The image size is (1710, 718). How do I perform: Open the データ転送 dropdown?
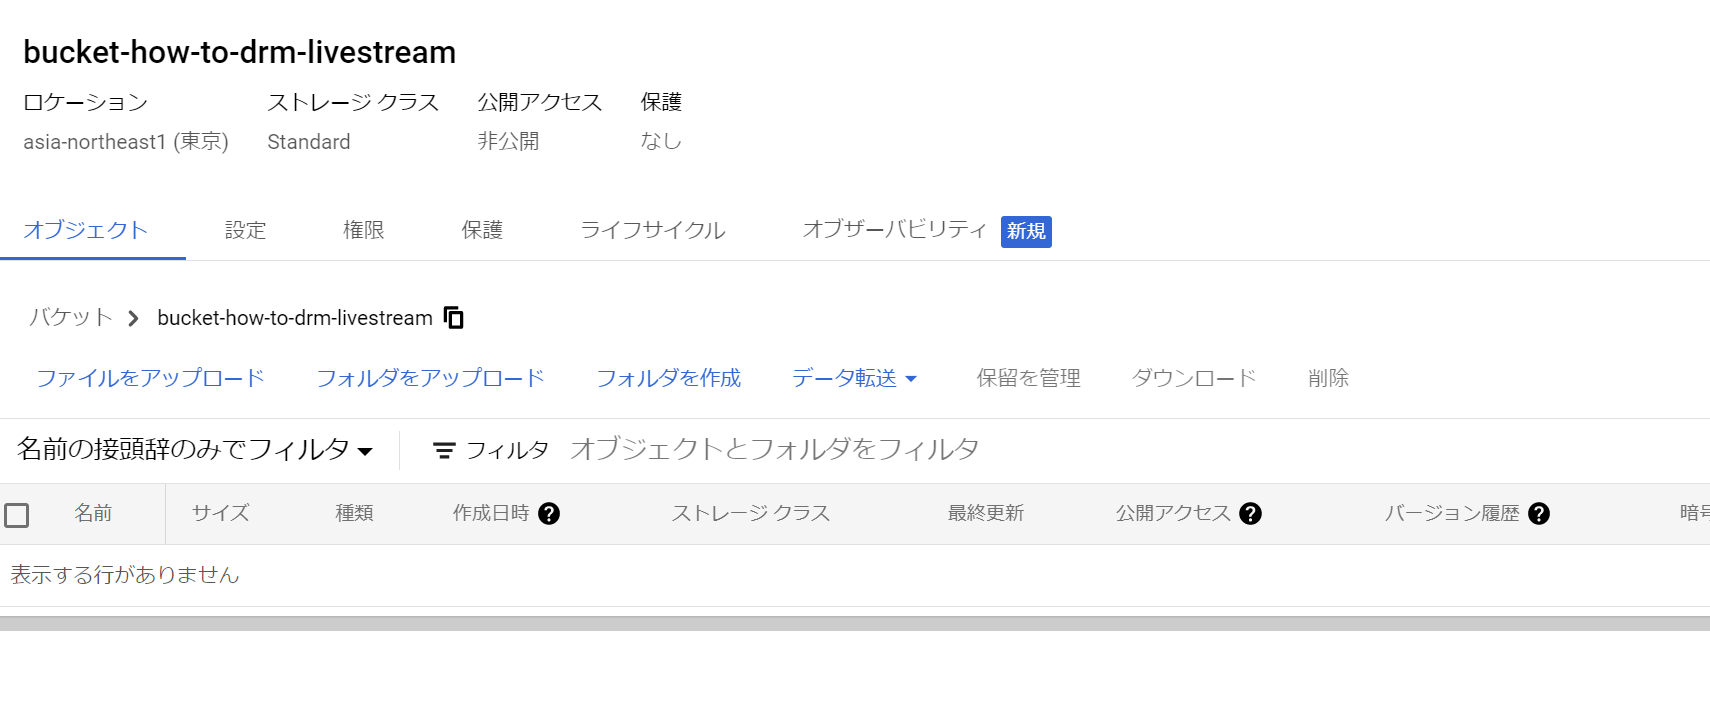point(853,378)
